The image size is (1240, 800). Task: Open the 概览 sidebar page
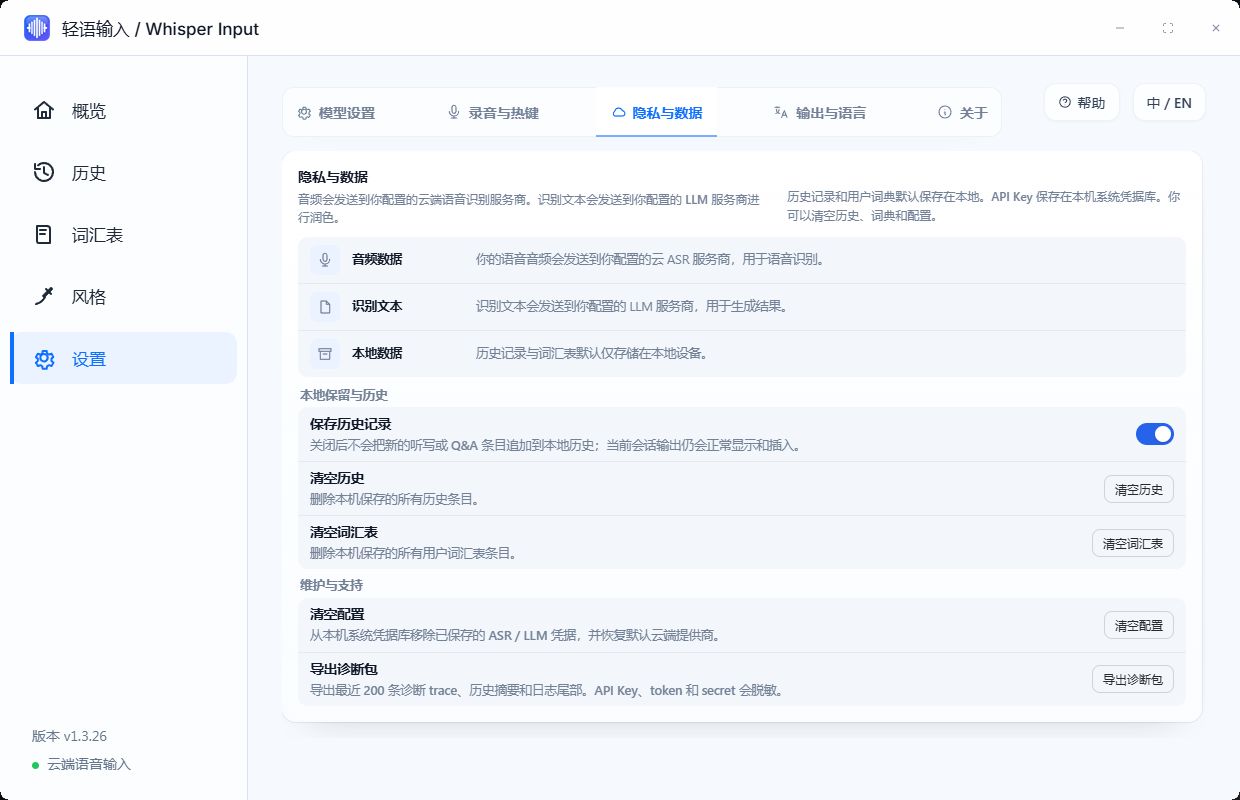[123, 110]
